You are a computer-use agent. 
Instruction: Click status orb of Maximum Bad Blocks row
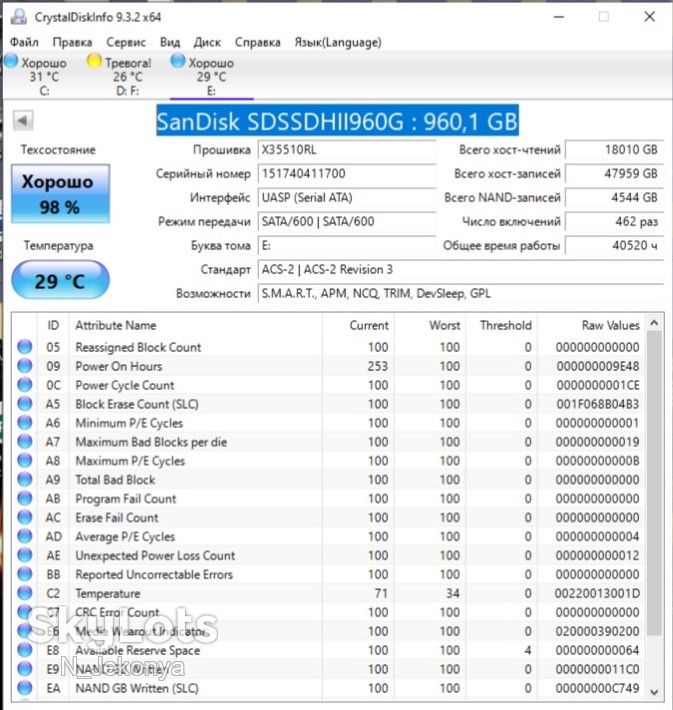pos(24,441)
